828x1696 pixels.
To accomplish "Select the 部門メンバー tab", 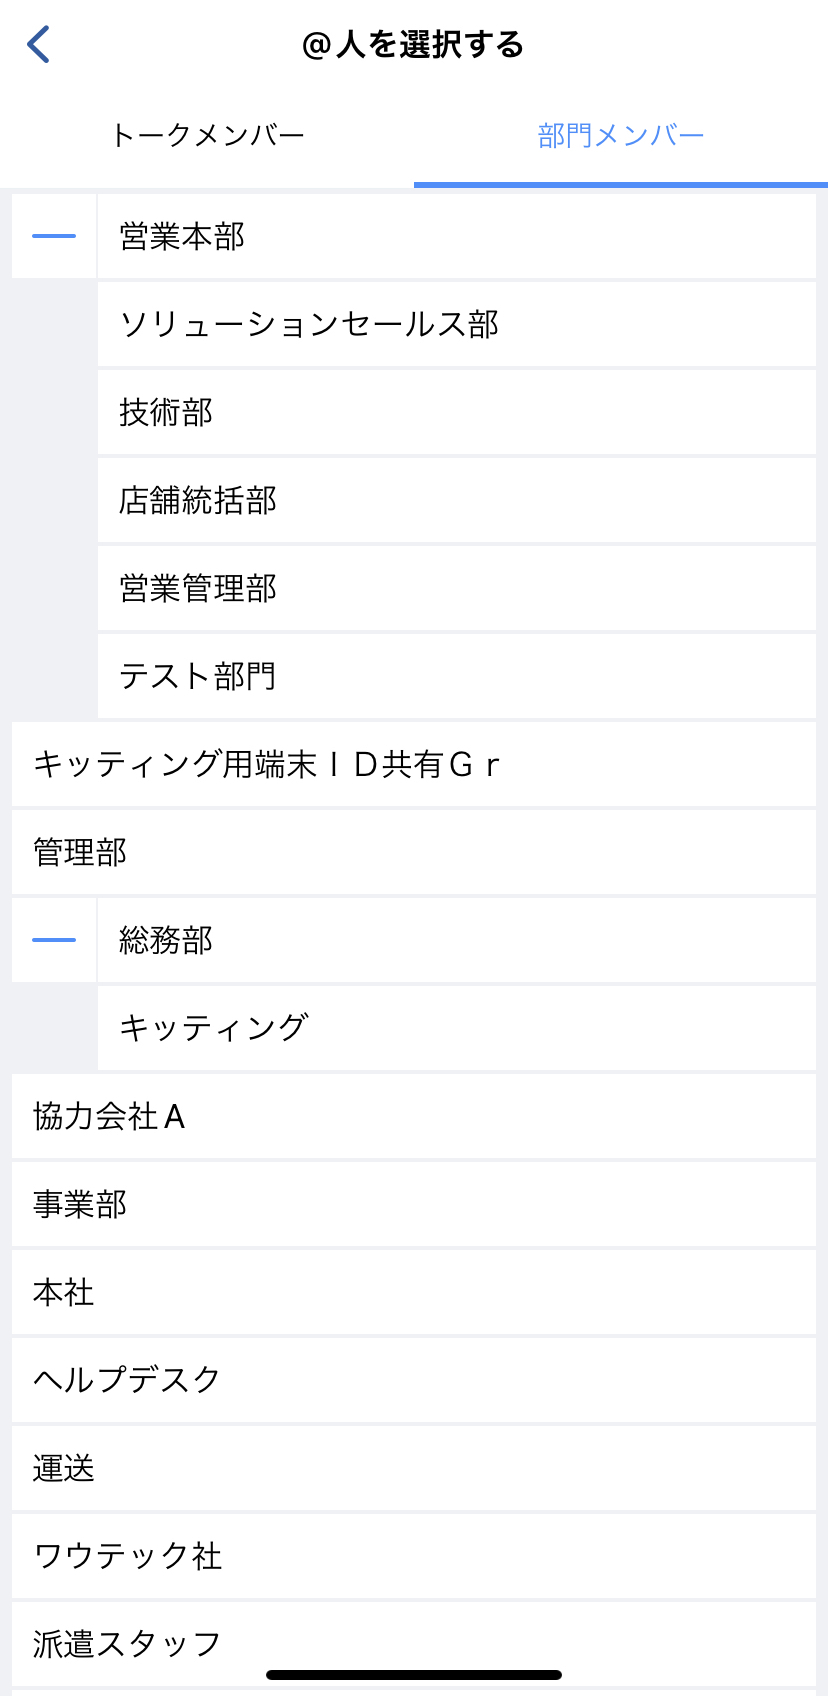I will 620,136.
